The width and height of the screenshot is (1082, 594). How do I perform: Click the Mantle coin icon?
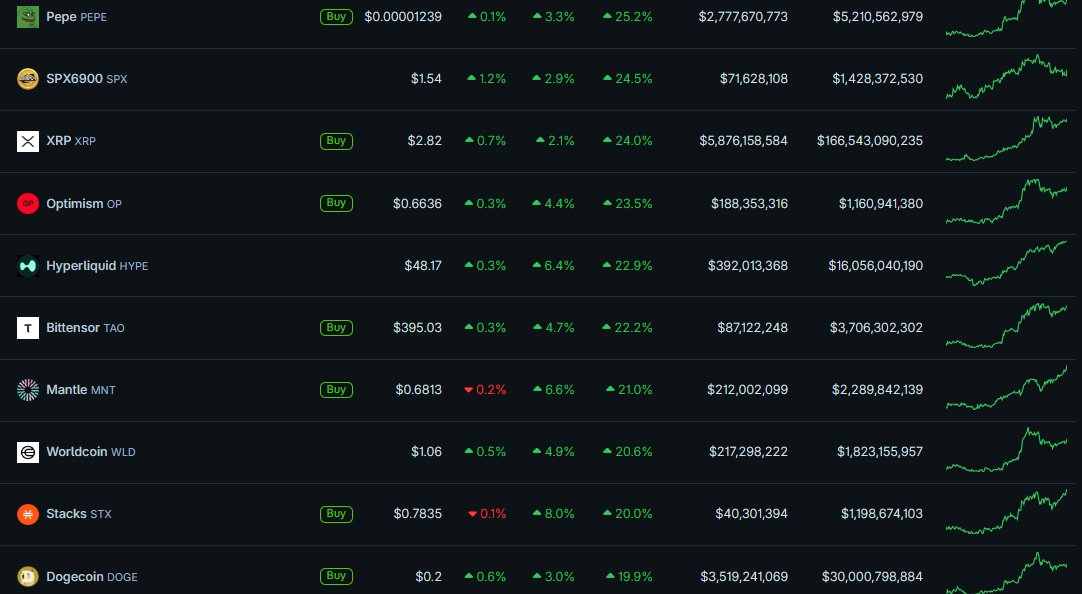point(28,390)
